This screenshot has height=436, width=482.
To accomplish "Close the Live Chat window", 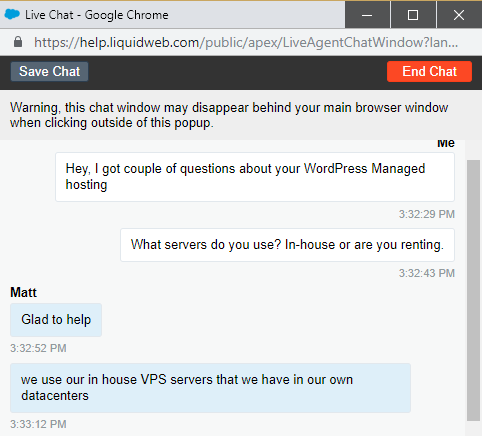I will (459, 15).
